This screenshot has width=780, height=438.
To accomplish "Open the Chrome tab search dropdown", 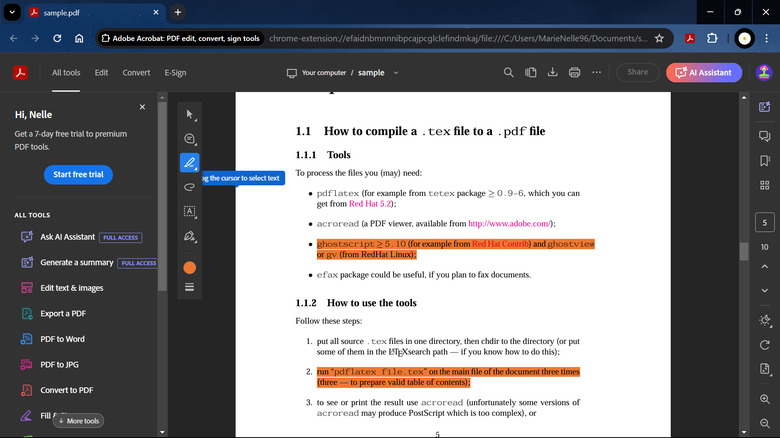I will (13, 12).
